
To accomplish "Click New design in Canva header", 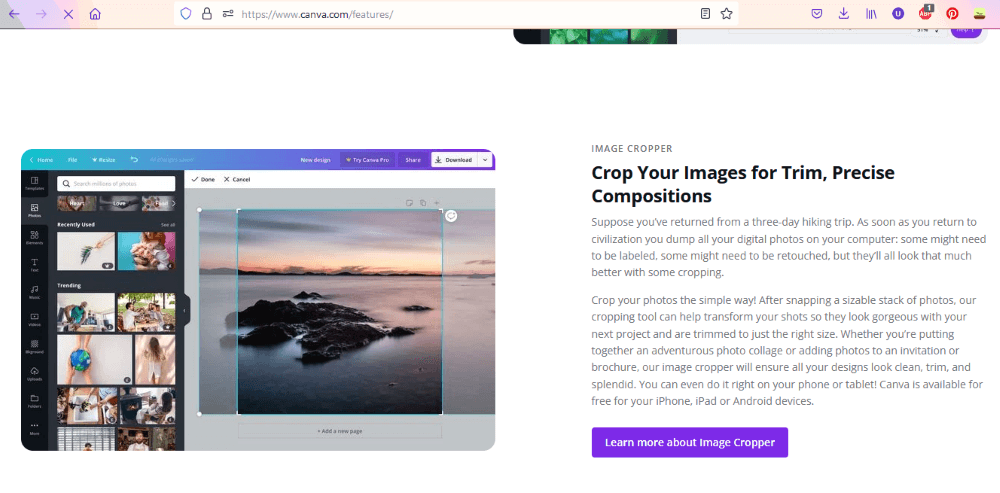I will [x=315, y=159].
